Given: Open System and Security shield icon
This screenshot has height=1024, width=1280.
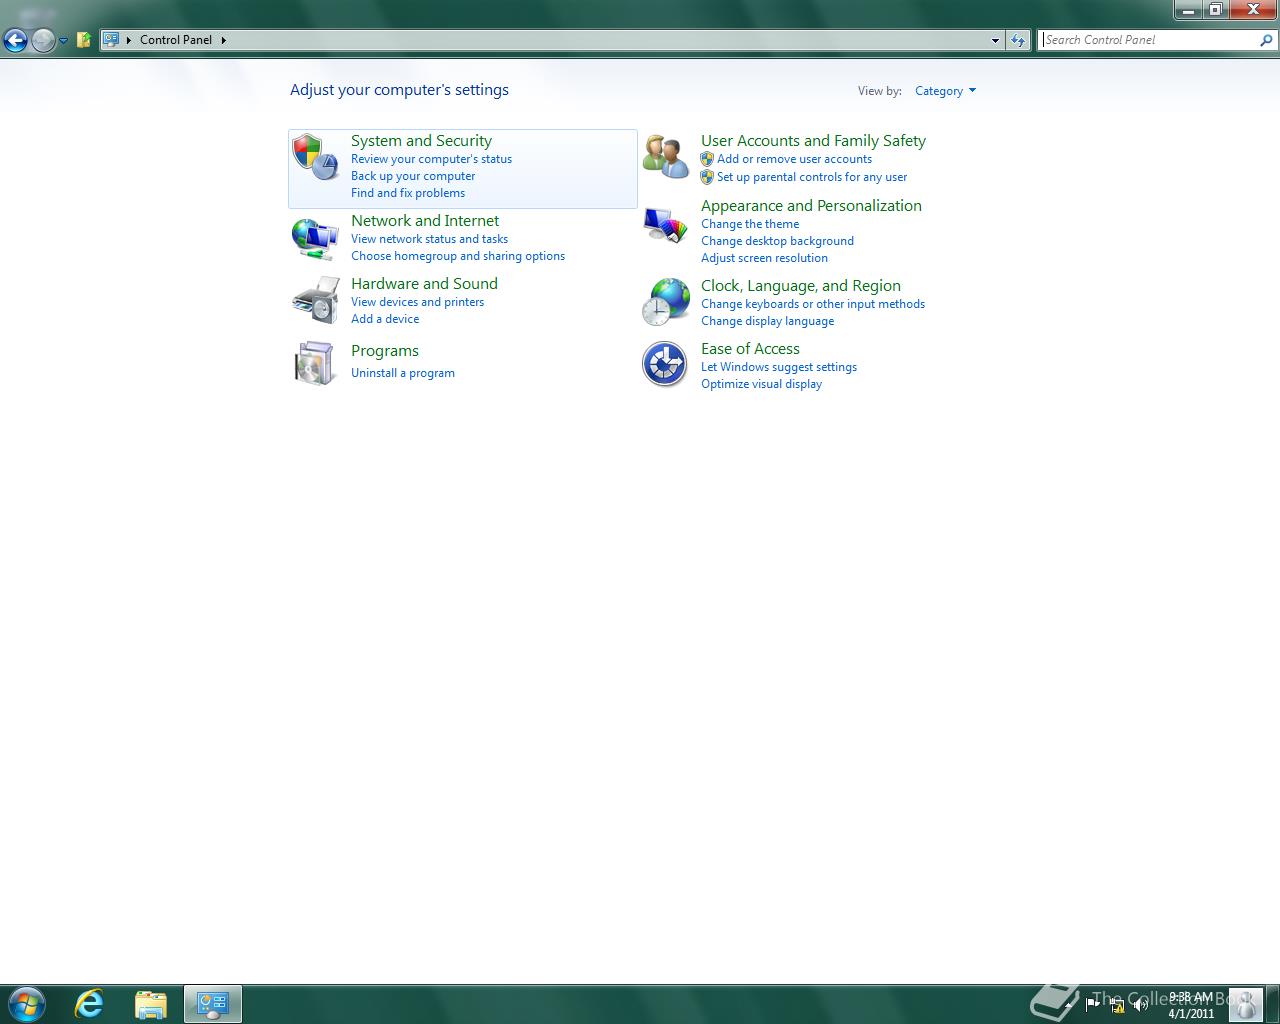Looking at the screenshot, I should click(x=315, y=157).
